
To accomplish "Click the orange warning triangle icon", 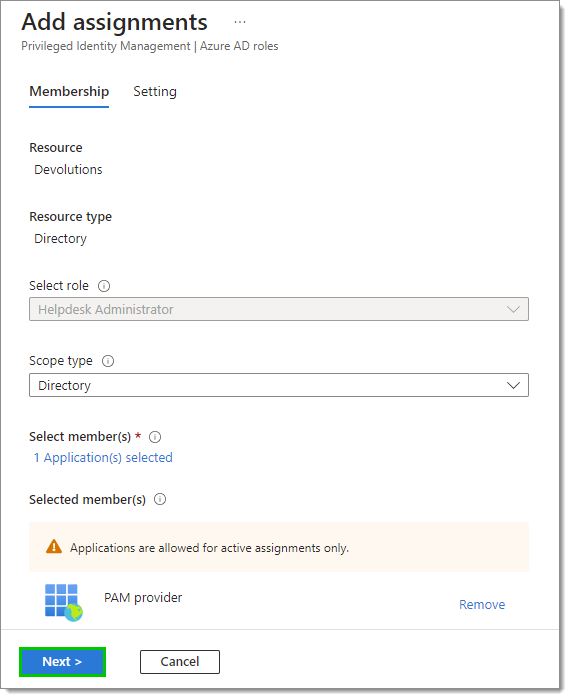I will pyautogui.click(x=54, y=547).
